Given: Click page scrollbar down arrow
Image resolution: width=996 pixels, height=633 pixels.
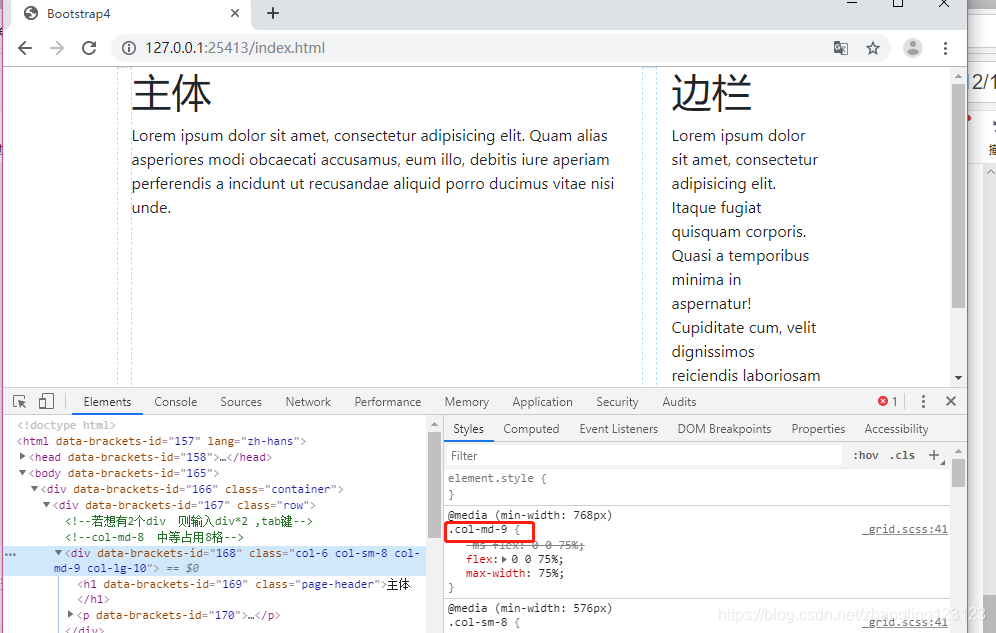Looking at the screenshot, I should [958, 378].
